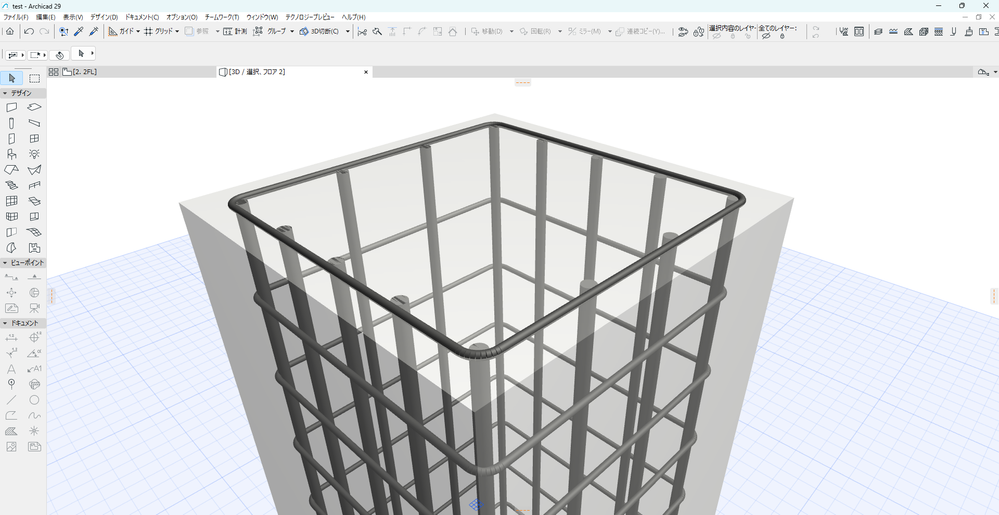Open the 回転 dropdown arrow
This screenshot has height=515, width=999.
coord(560,31)
